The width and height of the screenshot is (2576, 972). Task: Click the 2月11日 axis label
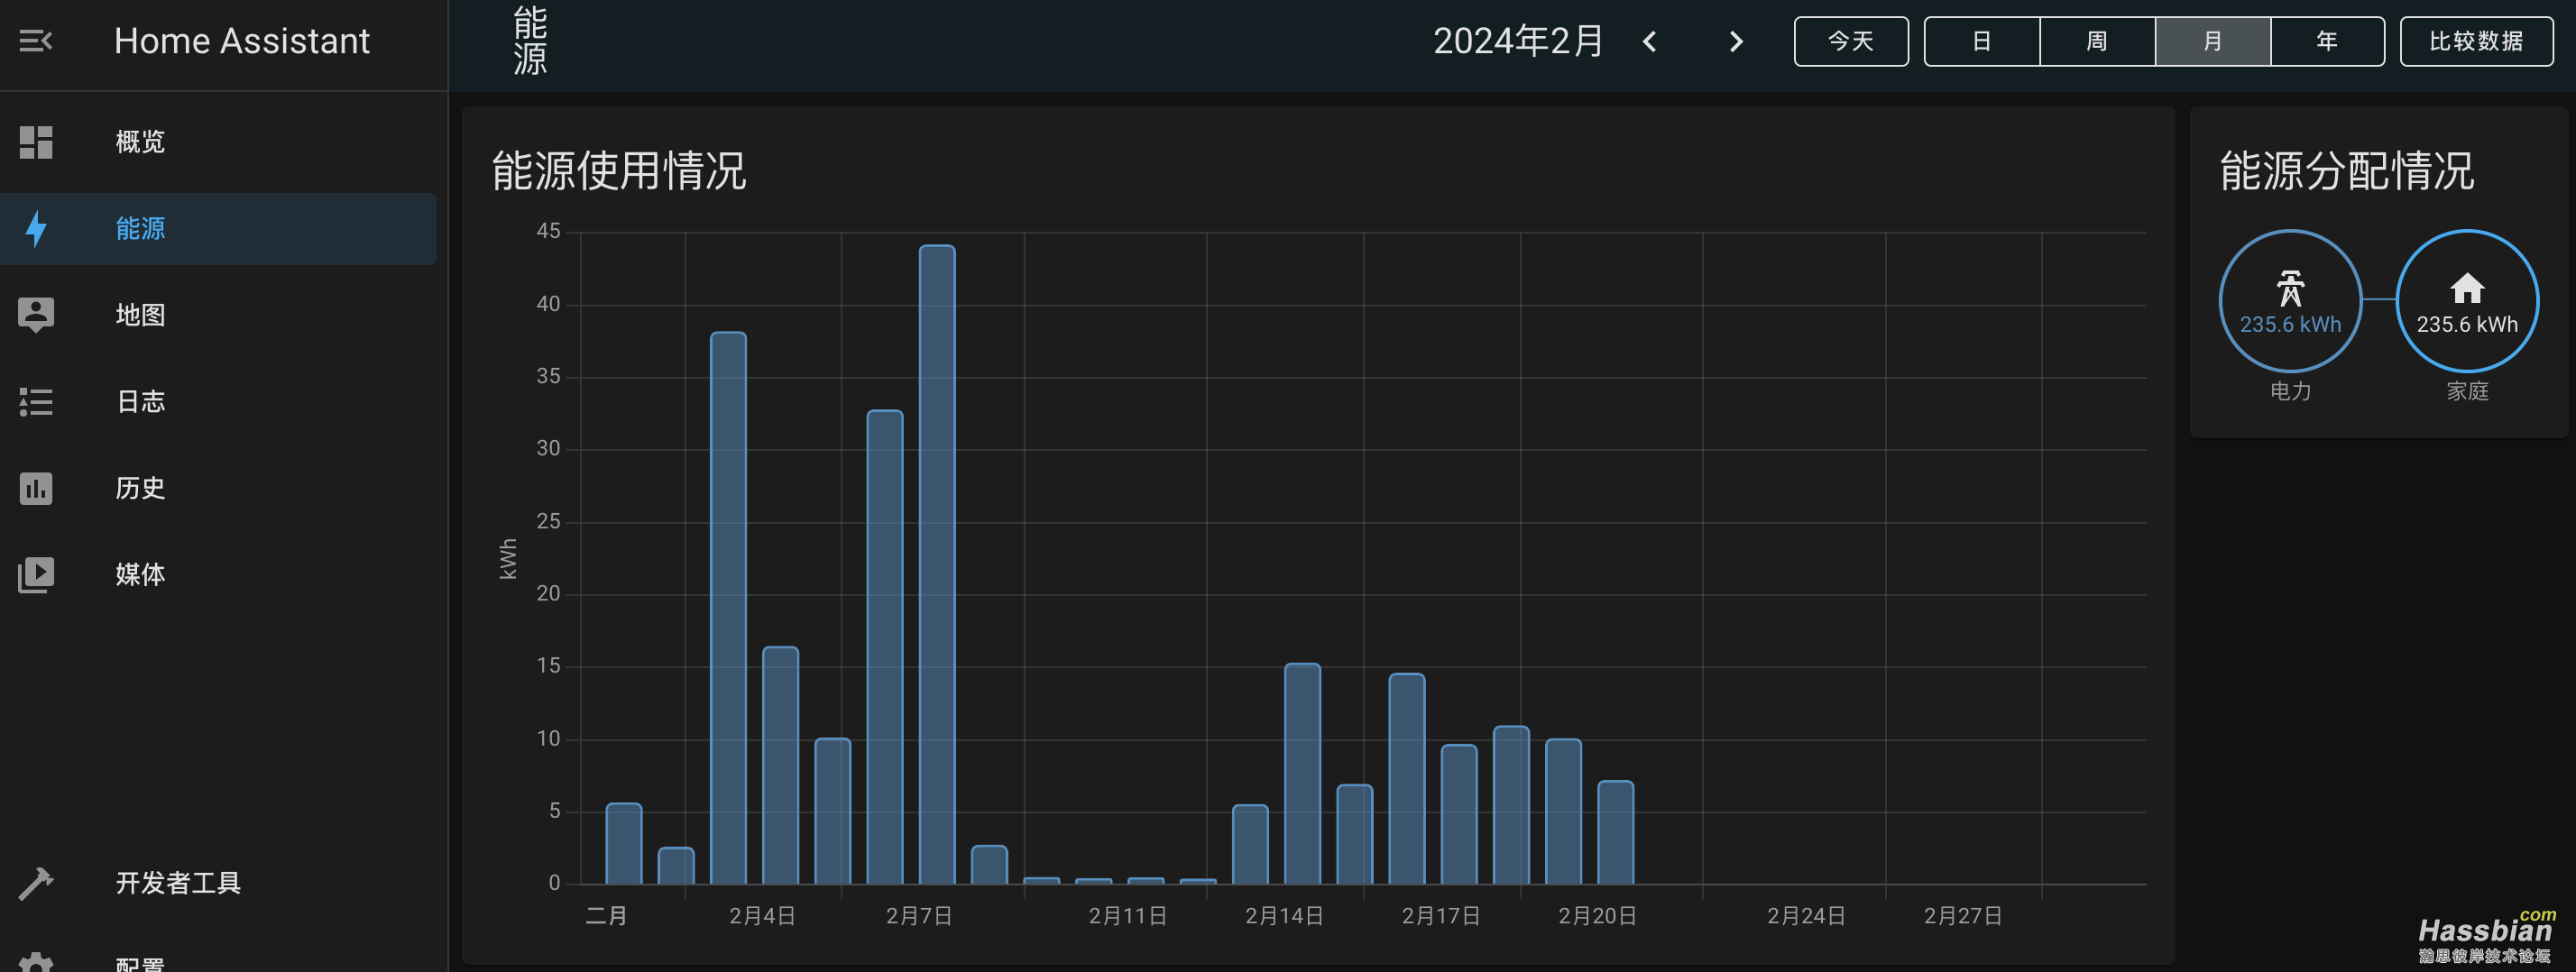click(1127, 916)
